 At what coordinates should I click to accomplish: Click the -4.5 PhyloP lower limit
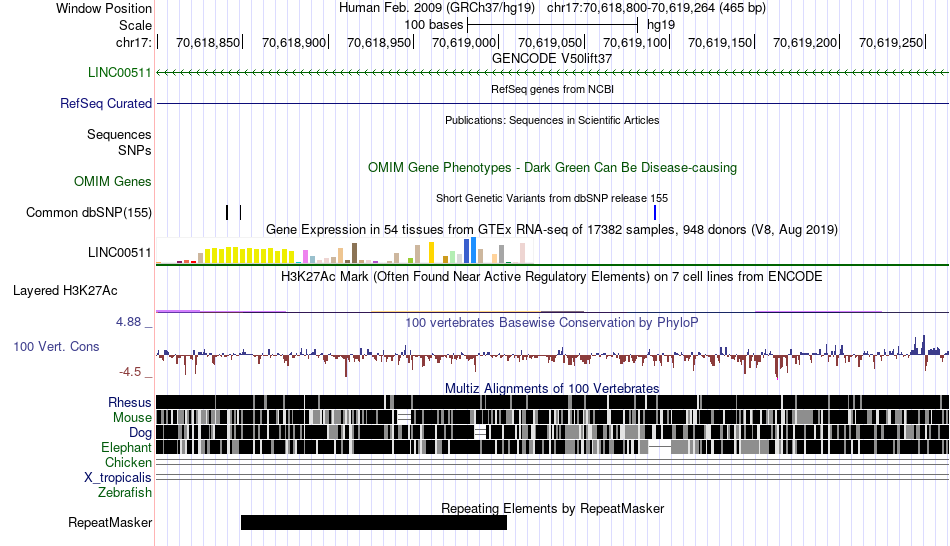130,371
